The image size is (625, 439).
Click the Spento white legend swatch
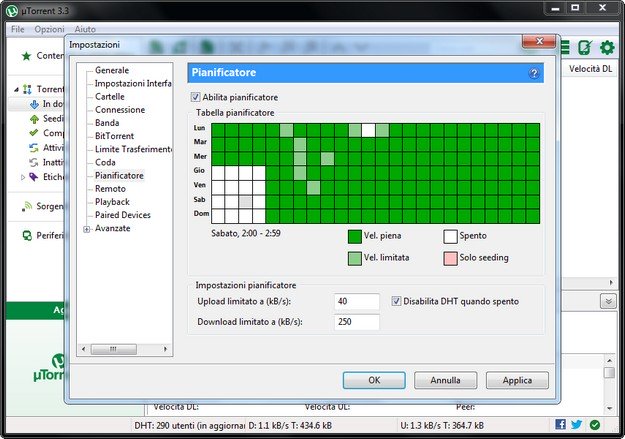[x=450, y=236]
